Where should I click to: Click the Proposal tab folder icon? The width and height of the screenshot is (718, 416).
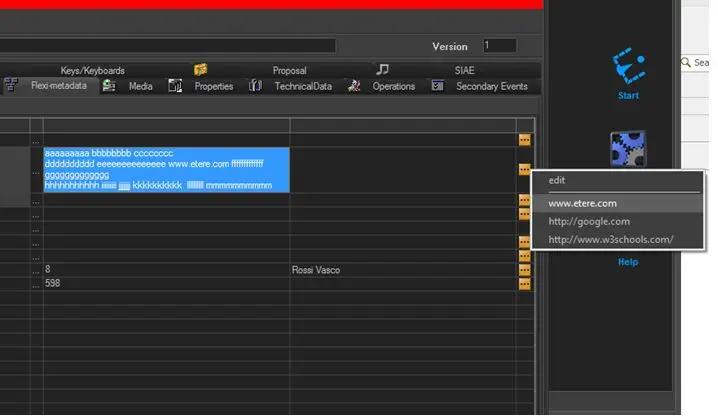coord(201,70)
